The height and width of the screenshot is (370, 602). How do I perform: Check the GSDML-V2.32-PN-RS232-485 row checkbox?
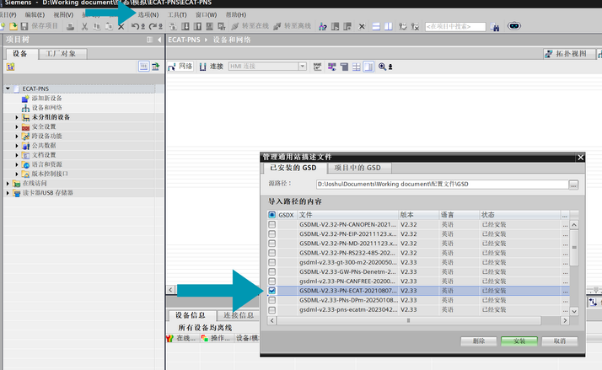[272, 253]
